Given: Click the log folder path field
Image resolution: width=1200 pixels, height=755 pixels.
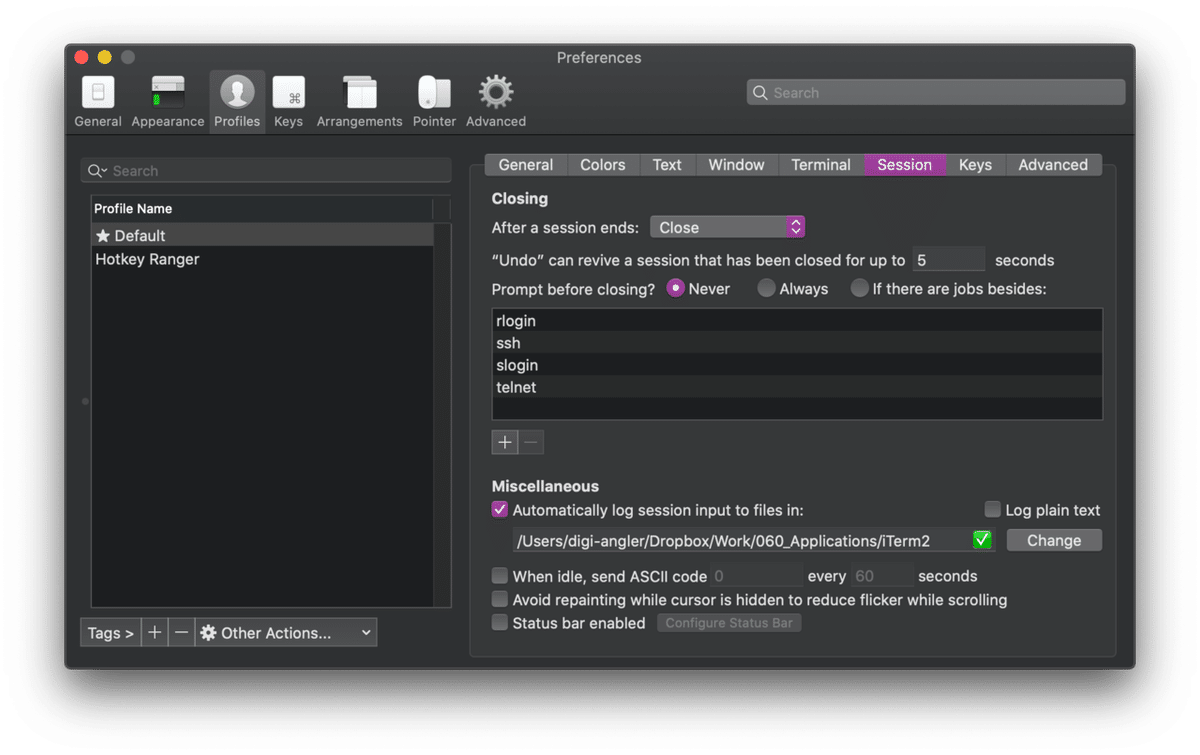Looking at the screenshot, I should point(754,540).
